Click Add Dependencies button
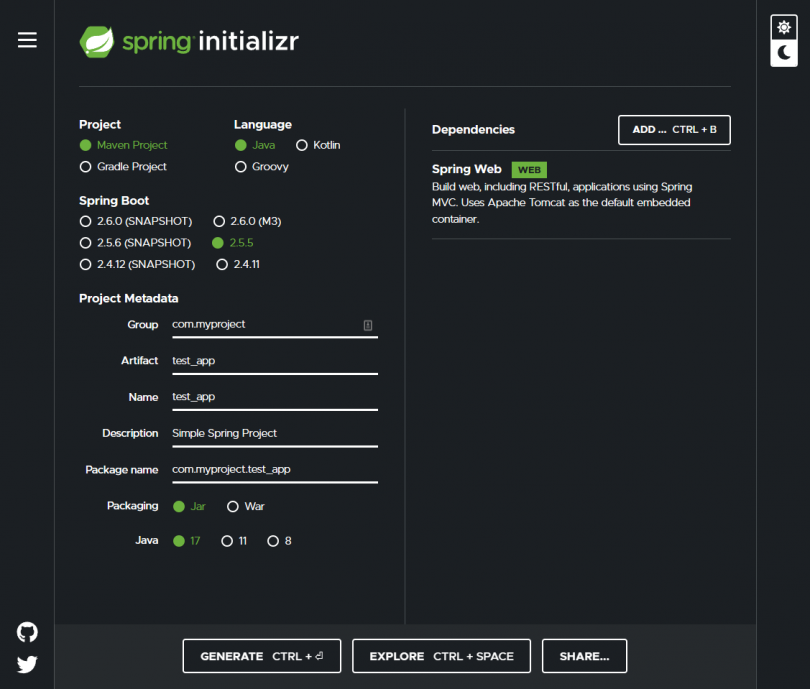 [x=674, y=130]
